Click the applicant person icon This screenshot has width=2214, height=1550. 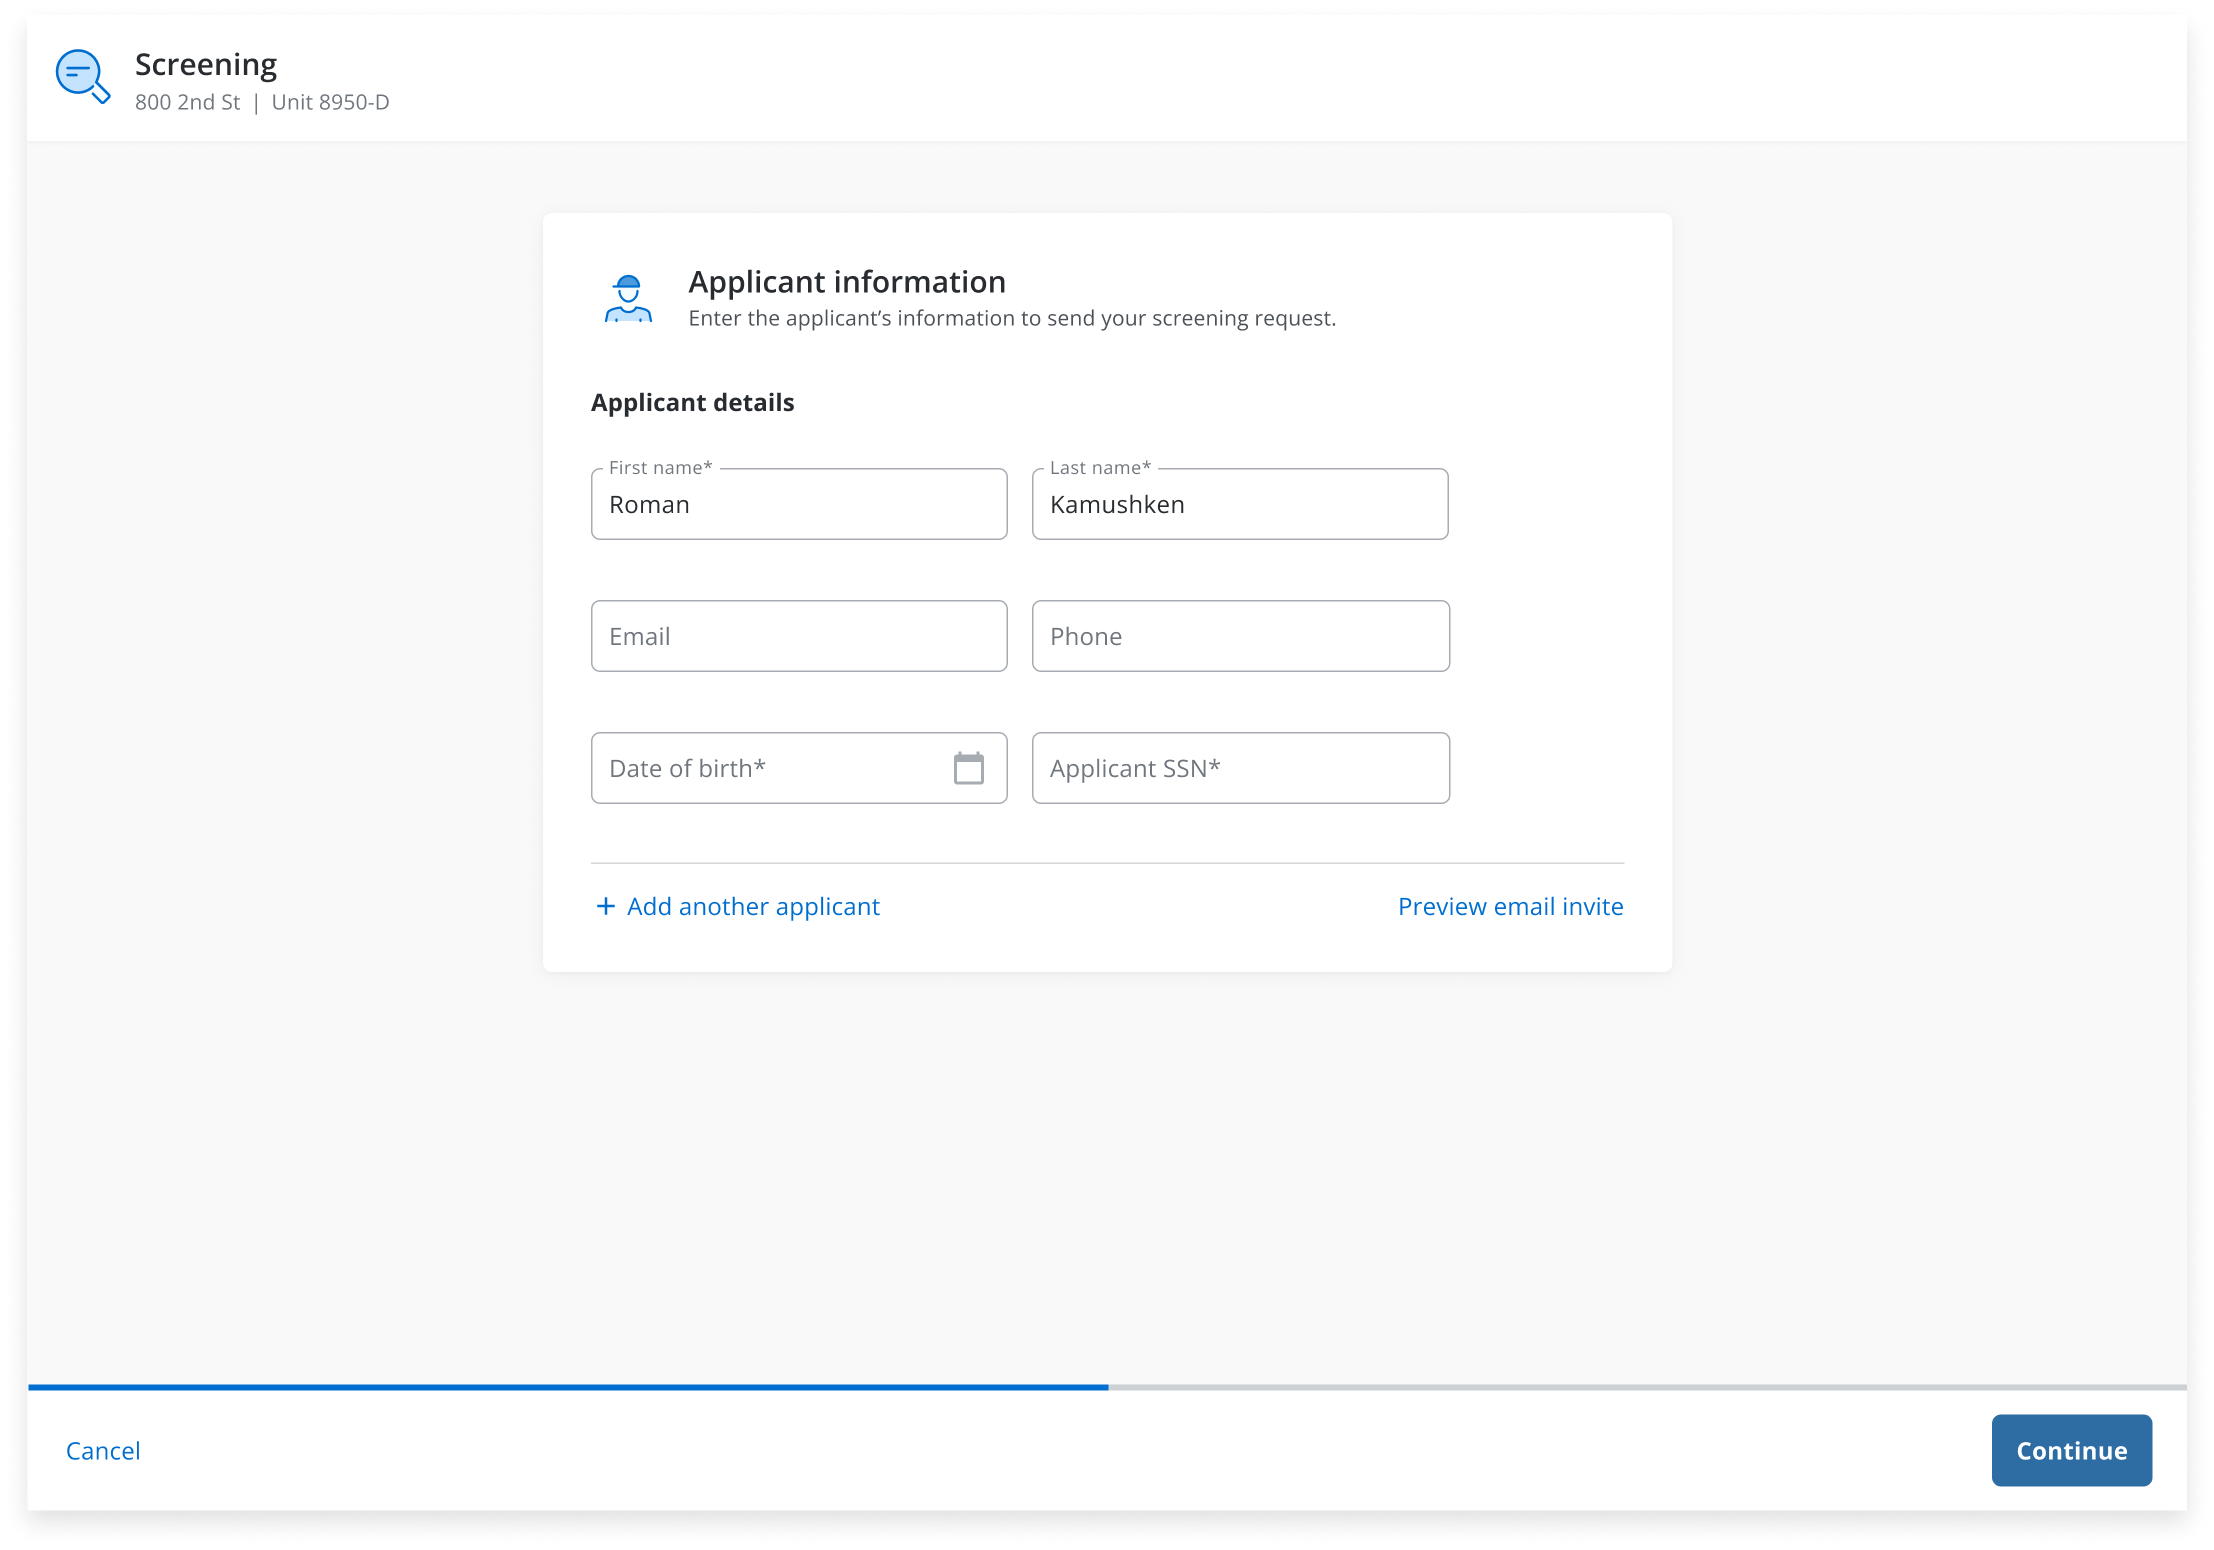pos(628,299)
